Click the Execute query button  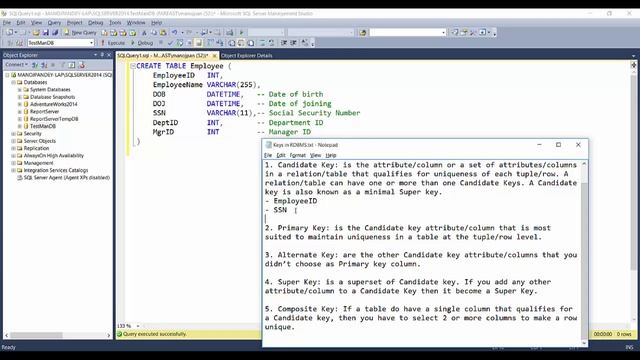[113, 42]
